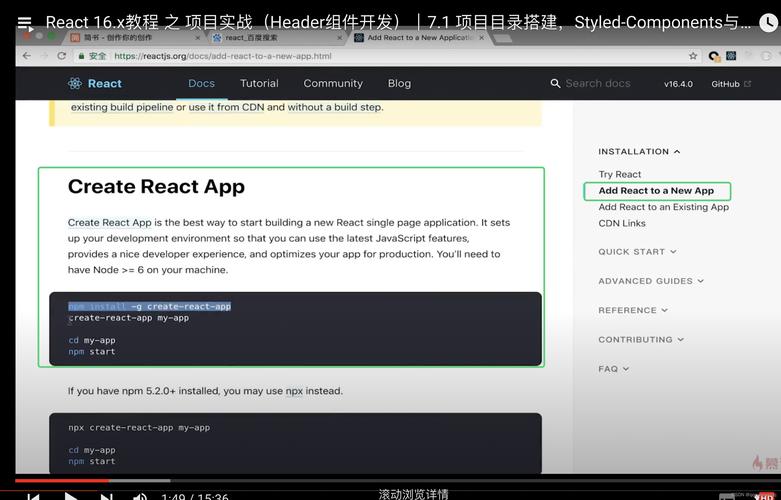Close the Add React to a New Application tab
Image resolution: width=781 pixels, height=500 pixels.
coord(482,37)
